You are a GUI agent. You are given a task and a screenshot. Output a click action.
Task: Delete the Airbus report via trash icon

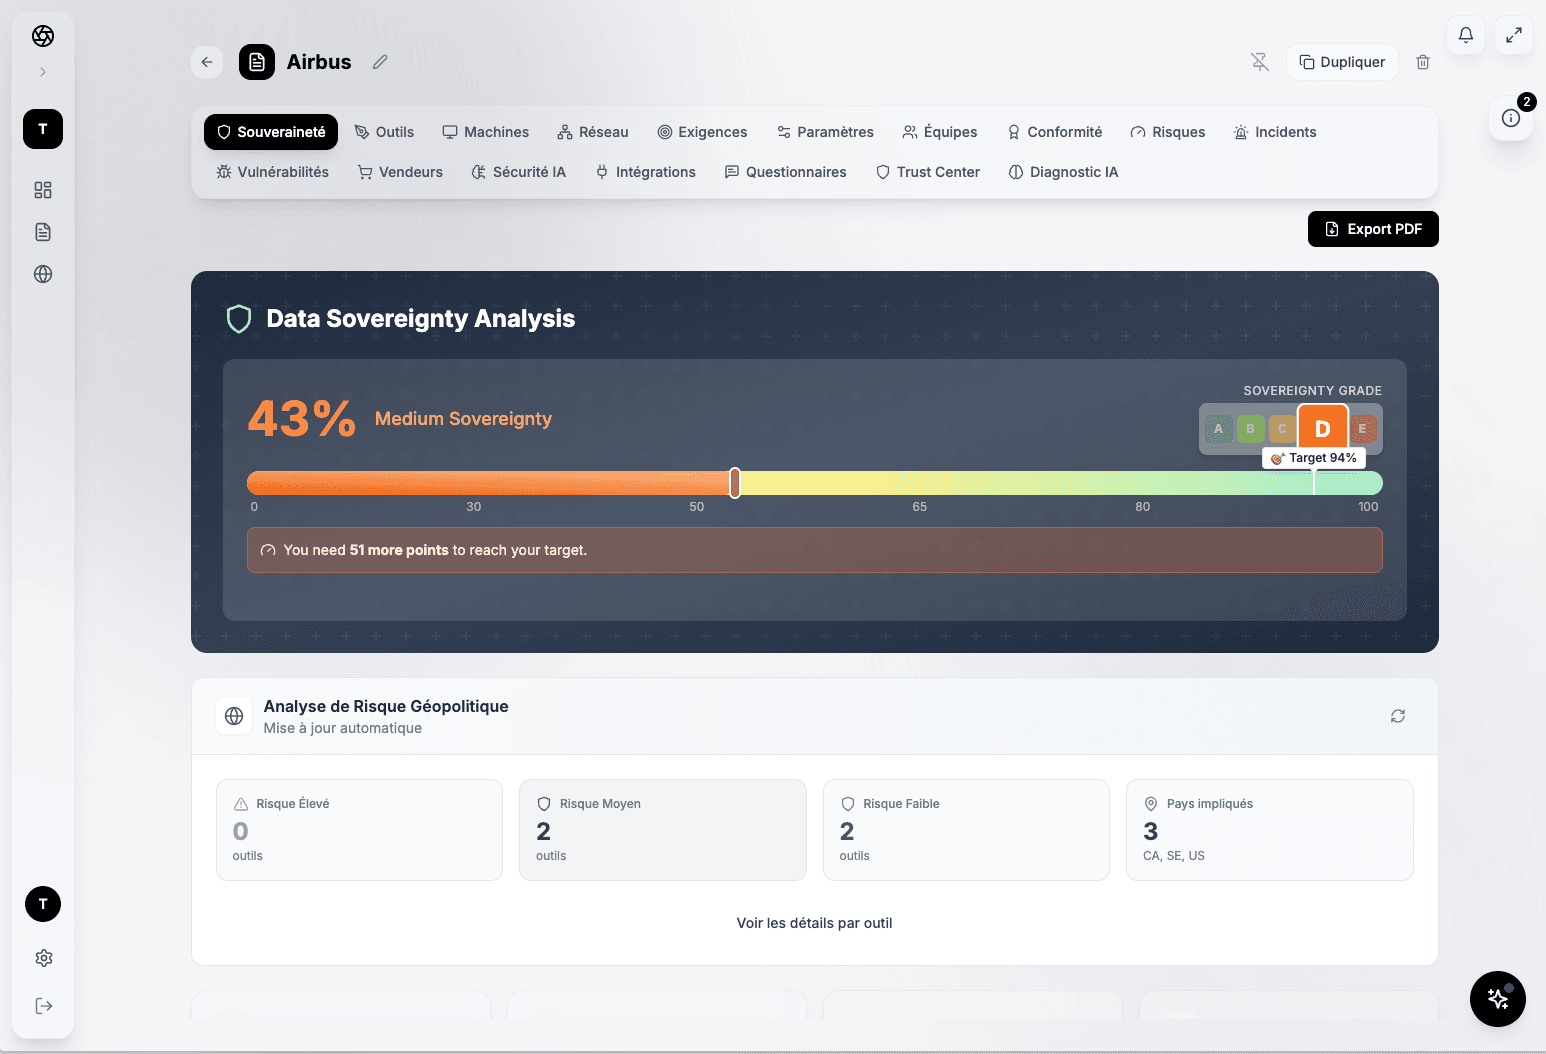click(x=1422, y=61)
